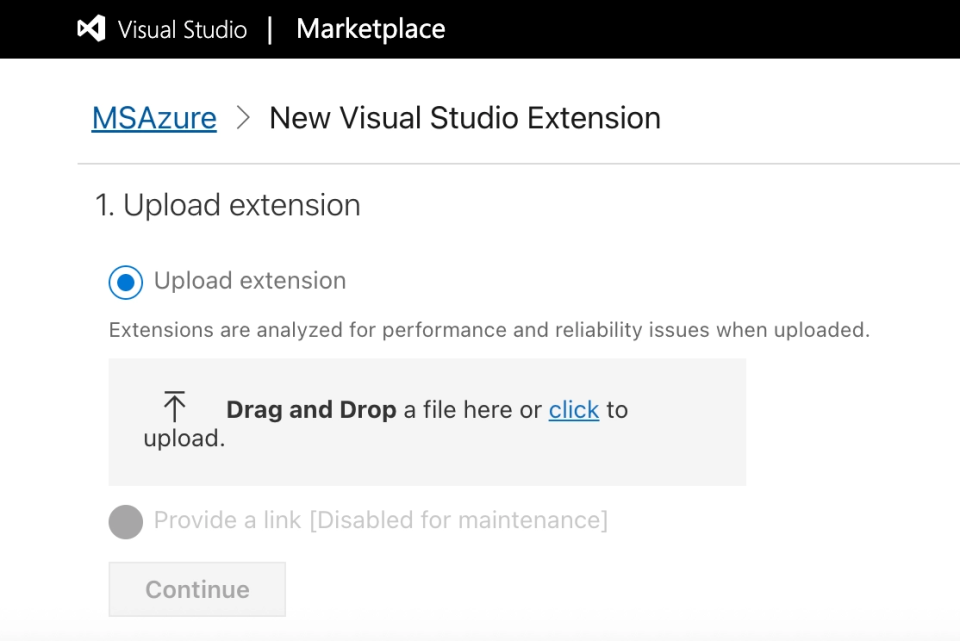The image size is (960, 641).
Task: Click the breadcrumb chevron separator after MSAzure
Action: [x=244, y=118]
